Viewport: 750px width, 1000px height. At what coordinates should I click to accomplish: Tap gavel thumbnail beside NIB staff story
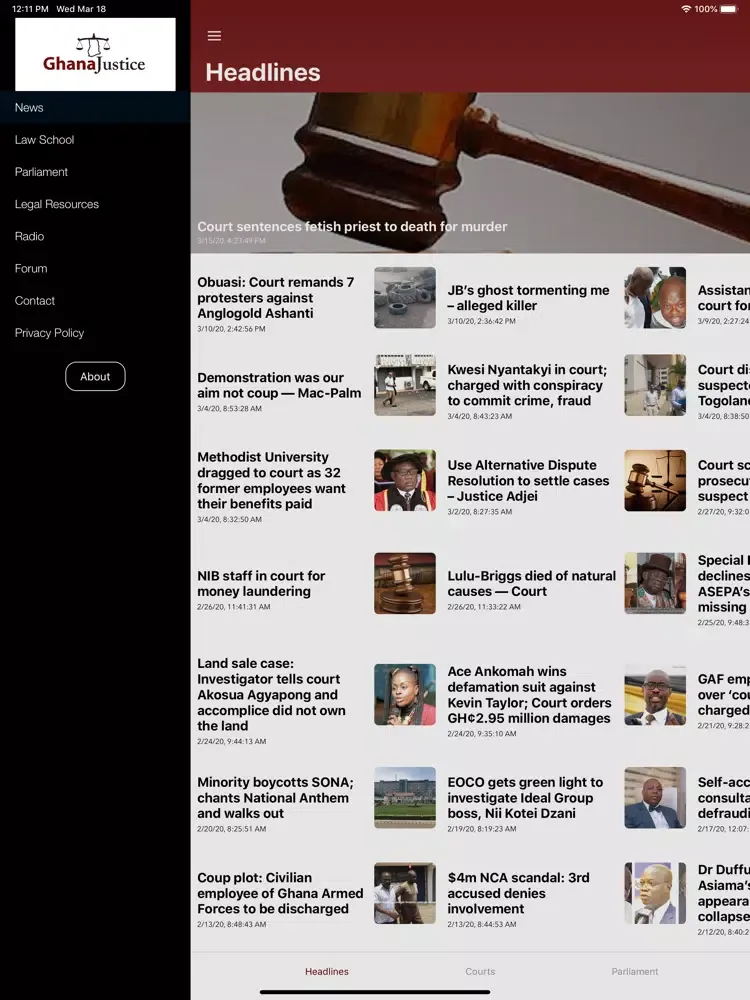tap(405, 584)
